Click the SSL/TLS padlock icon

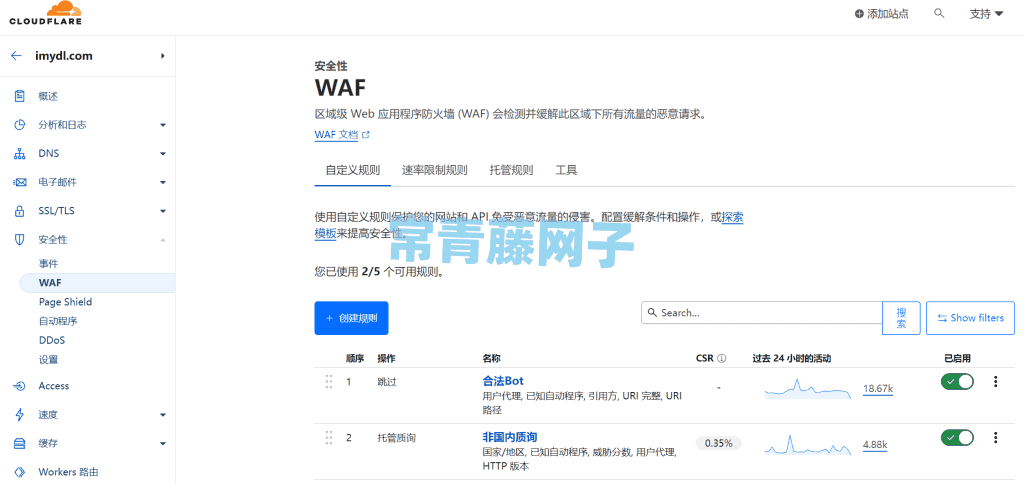click(x=20, y=211)
